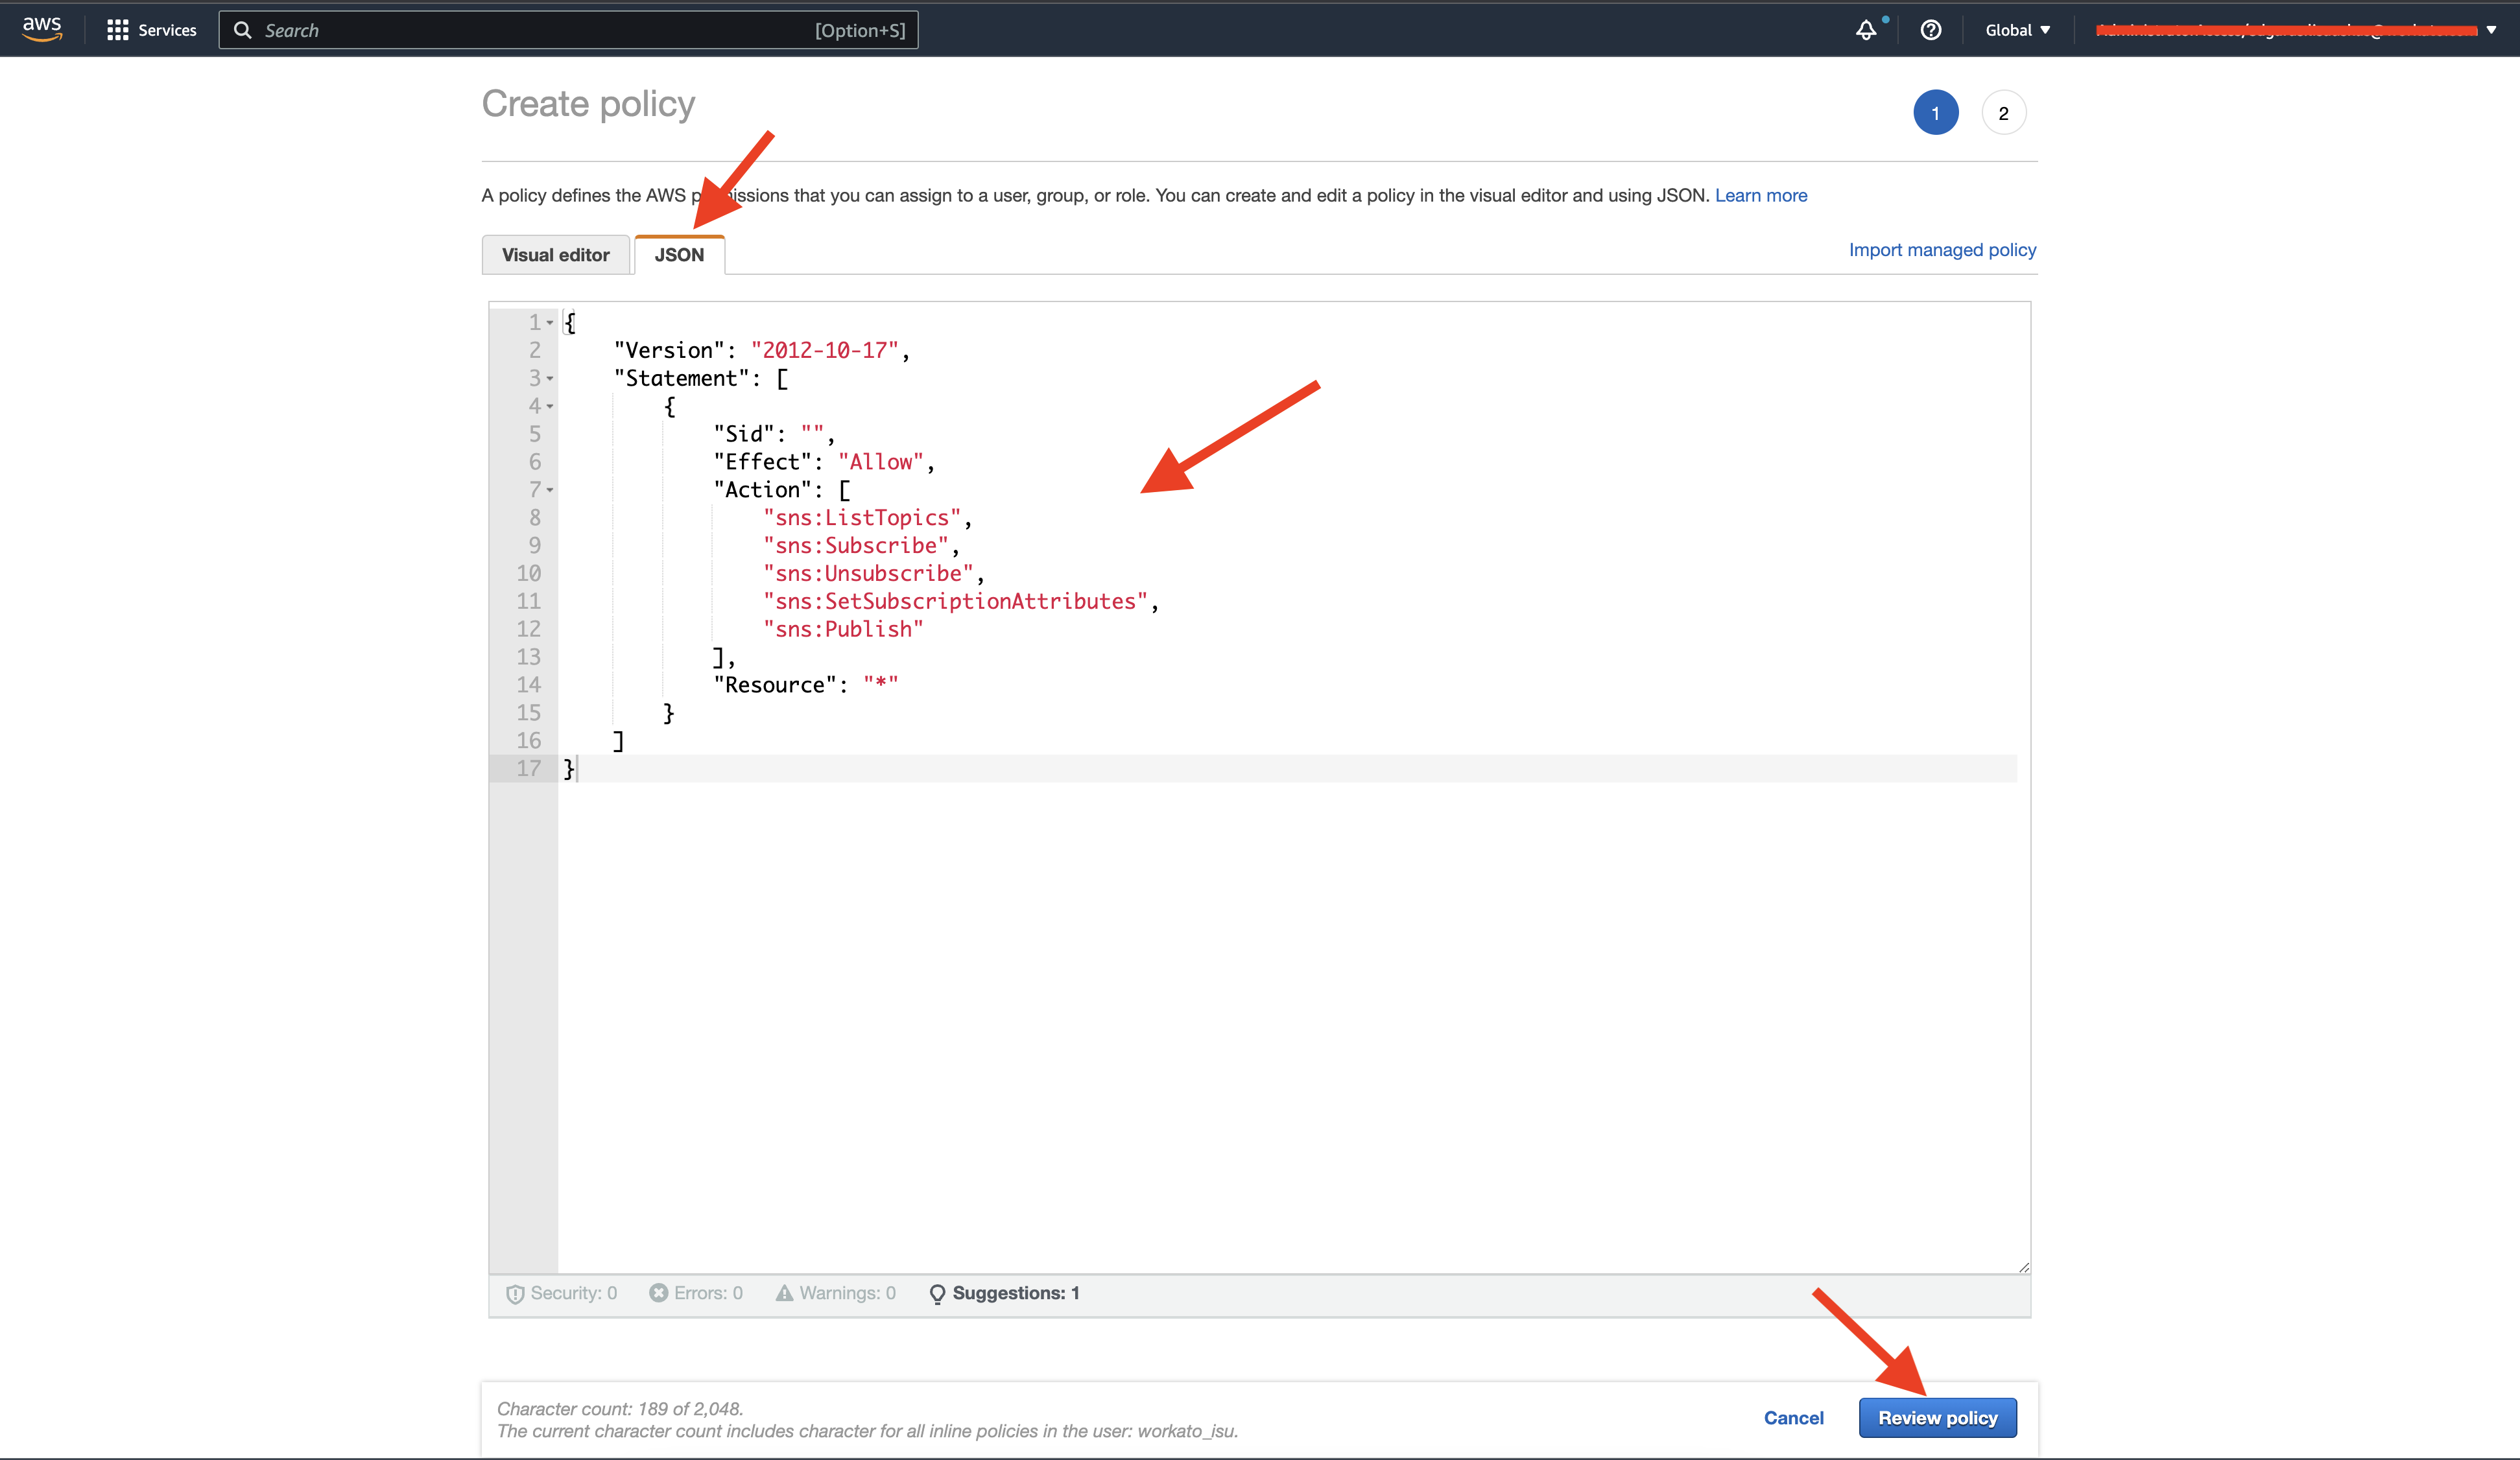Click the Cancel link
The width and height of the screenshot is (2520, 1460).
click(x=1793, y=1418)
